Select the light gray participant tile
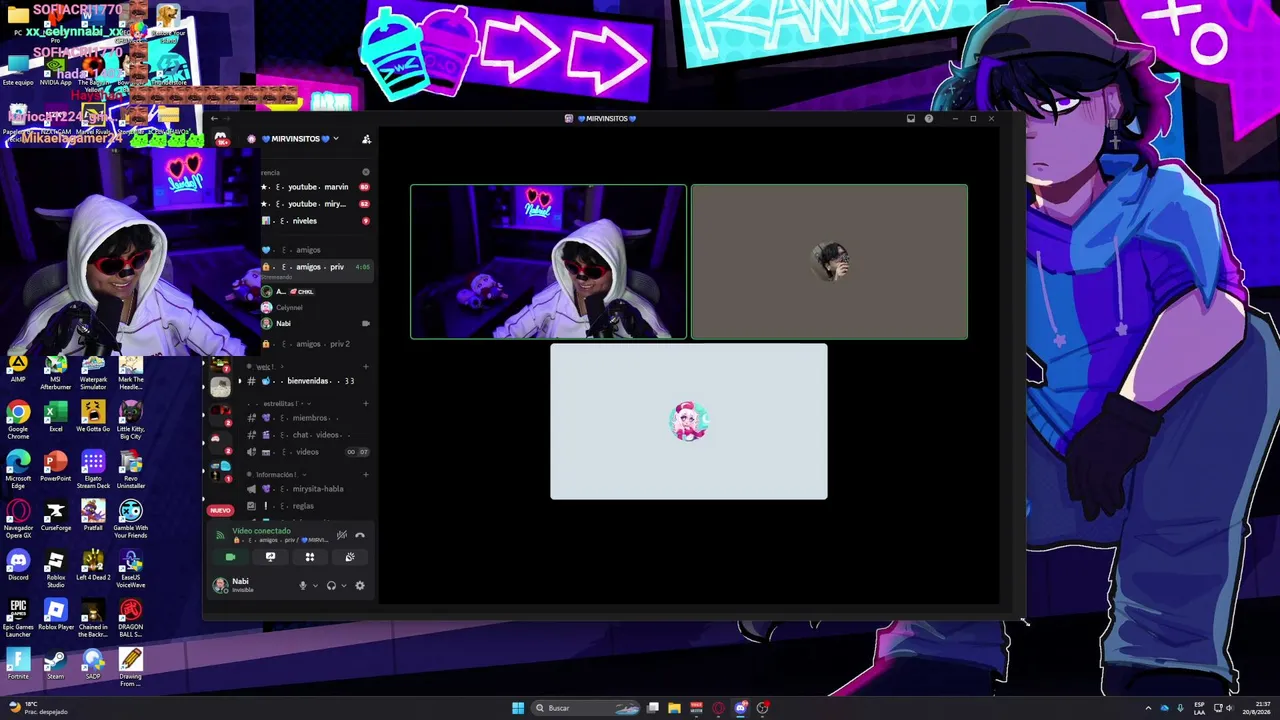The height and width of the screenshot is (720, 1280). point(689,421)
